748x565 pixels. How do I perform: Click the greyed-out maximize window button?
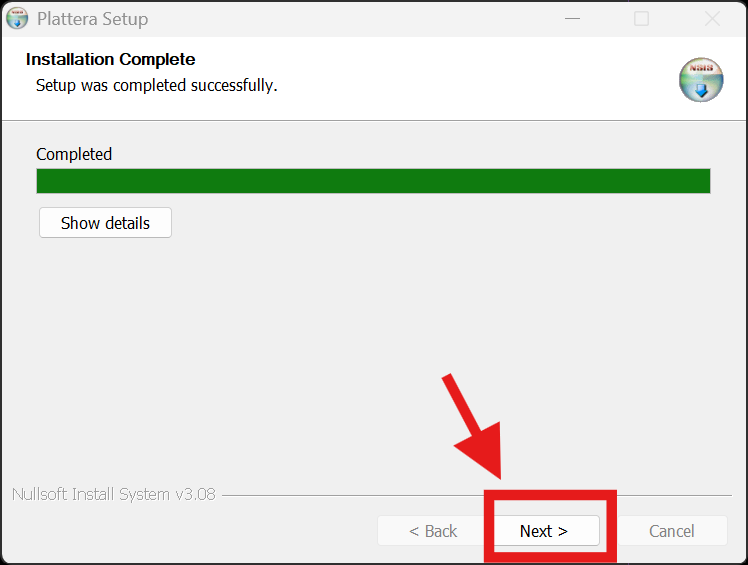642,19
